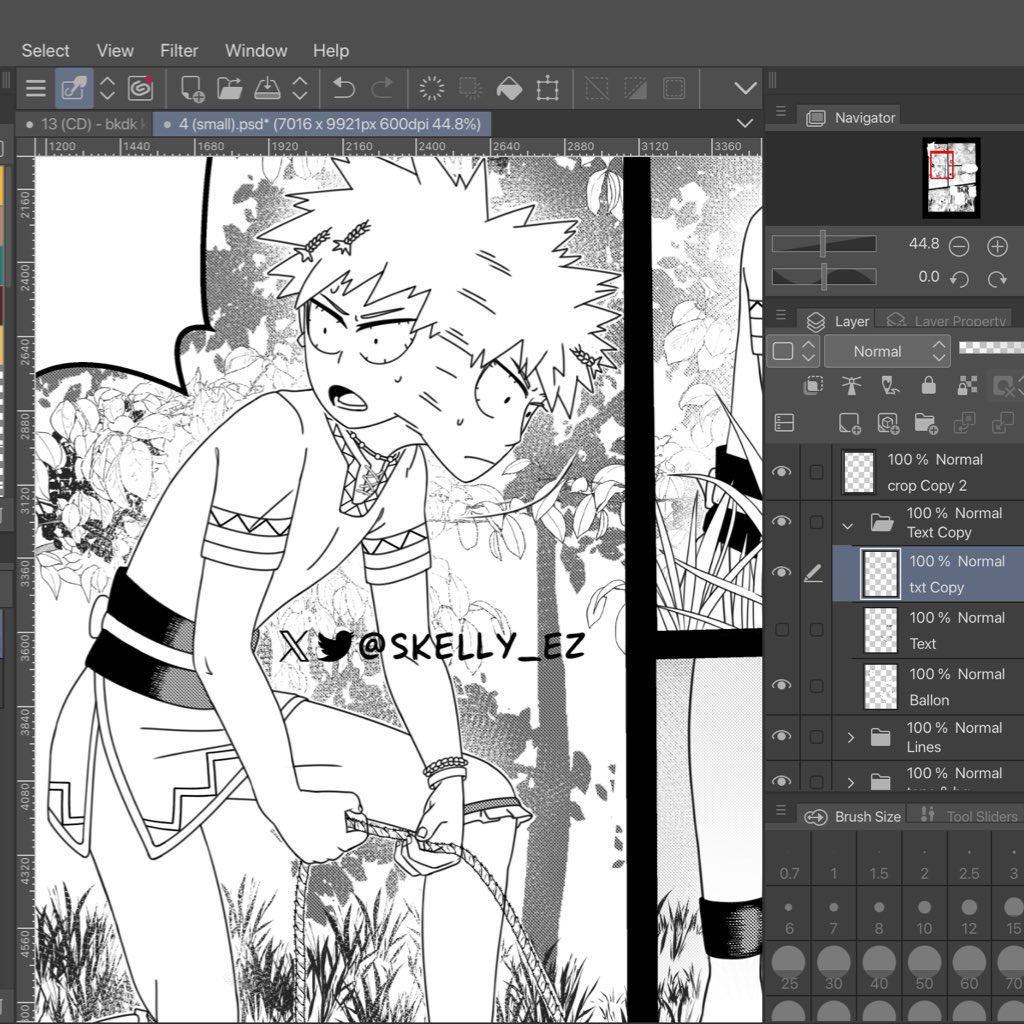The height and width of the screenshot is (1024, 1024).
Task: Switch to the 13 (CD) document tab
Action: [x=82, y=124]
